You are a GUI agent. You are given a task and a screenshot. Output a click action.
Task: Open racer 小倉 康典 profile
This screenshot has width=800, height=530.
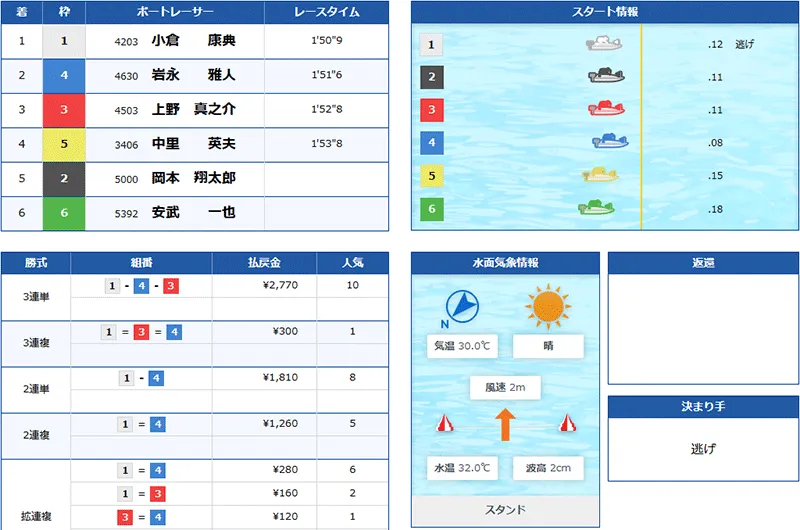pos(193,42)
